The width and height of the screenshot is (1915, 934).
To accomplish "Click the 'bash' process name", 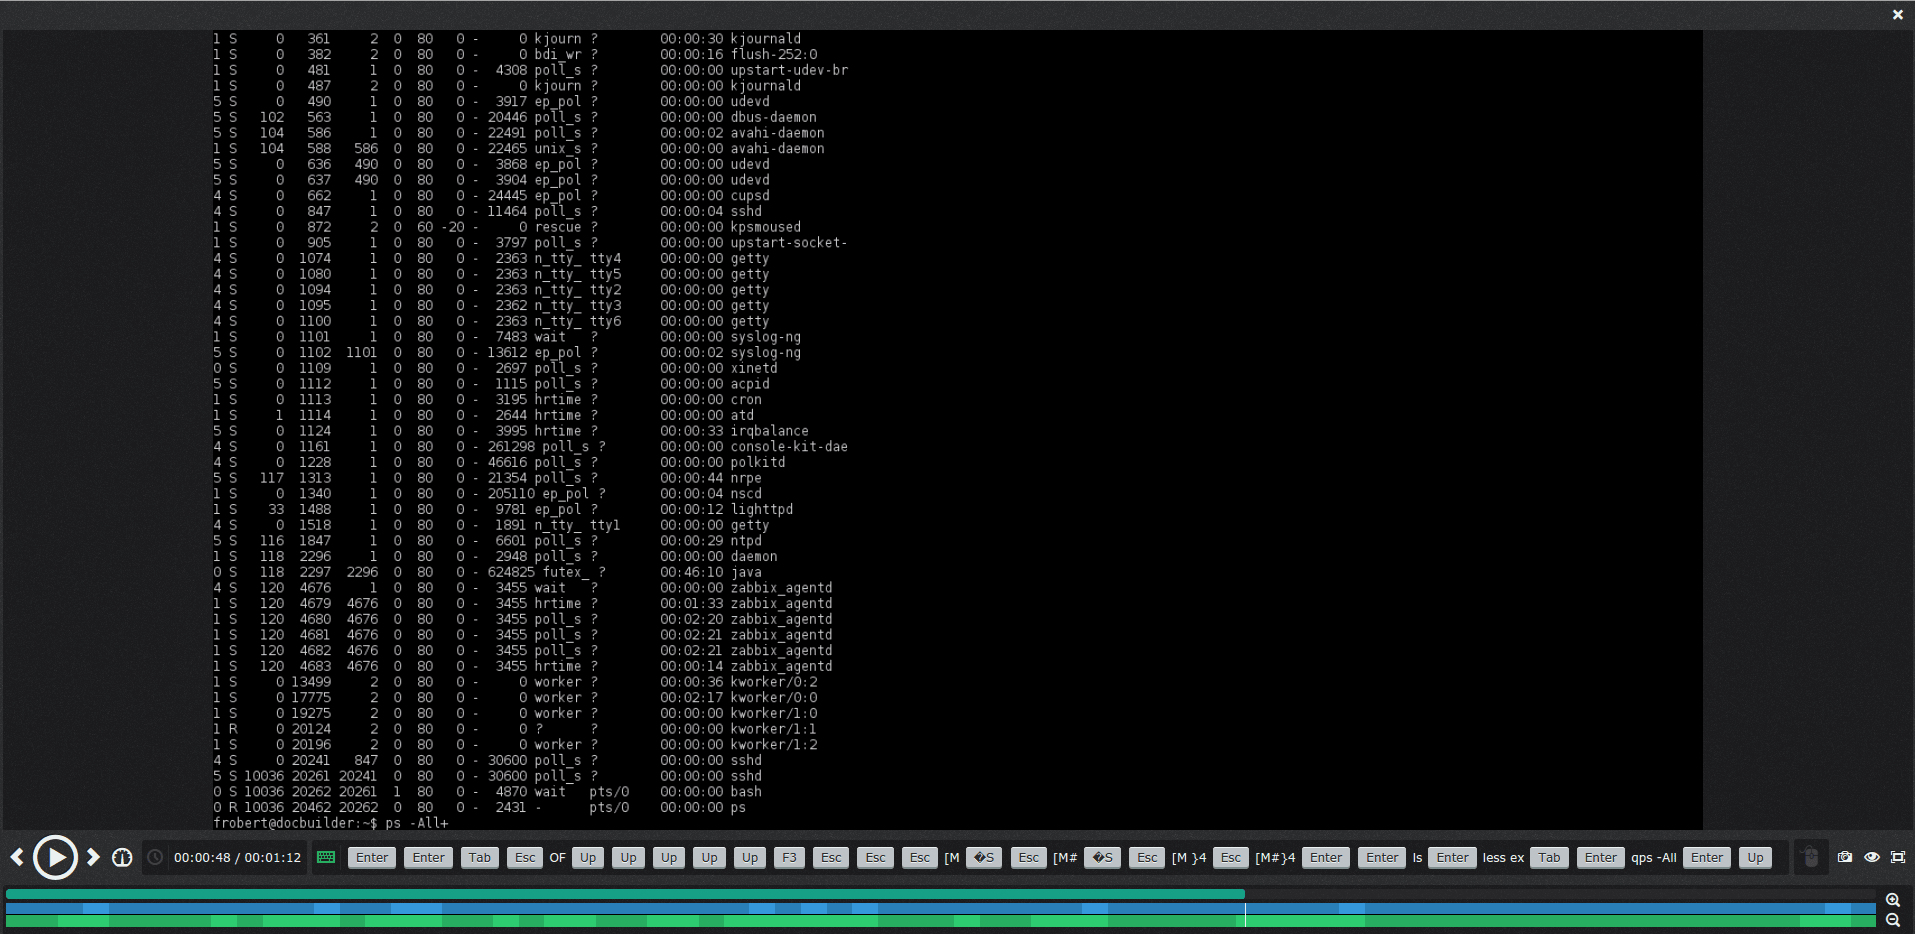I will [746, 792].
